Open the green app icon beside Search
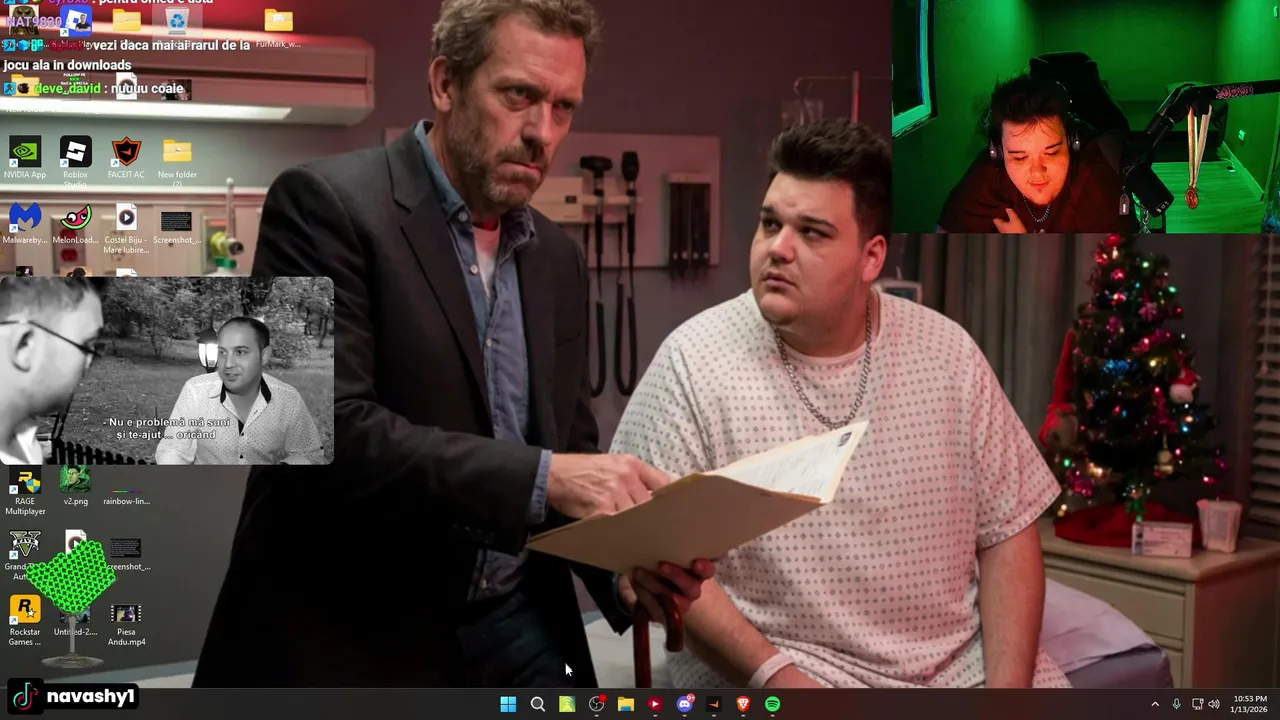The height and width of the screenshot is (720, 1280). [567, 704]
